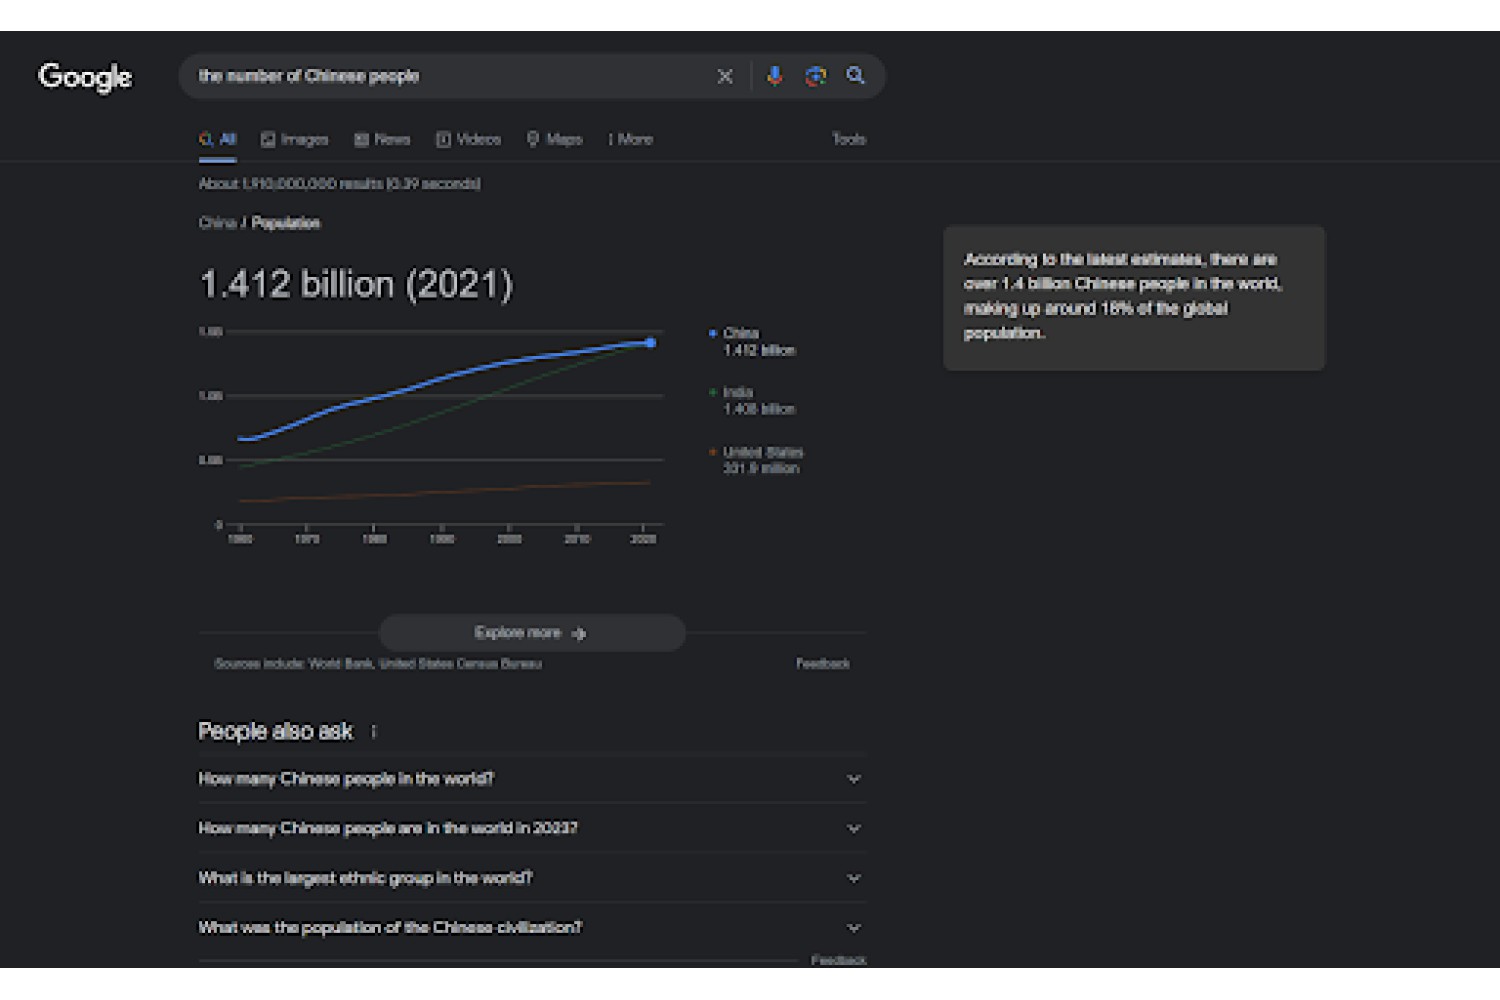Viewport: 1500px width, 1000px height.
Task: Expand 'How many Chinese people in the world?'
Action: [x=531, y=779]
